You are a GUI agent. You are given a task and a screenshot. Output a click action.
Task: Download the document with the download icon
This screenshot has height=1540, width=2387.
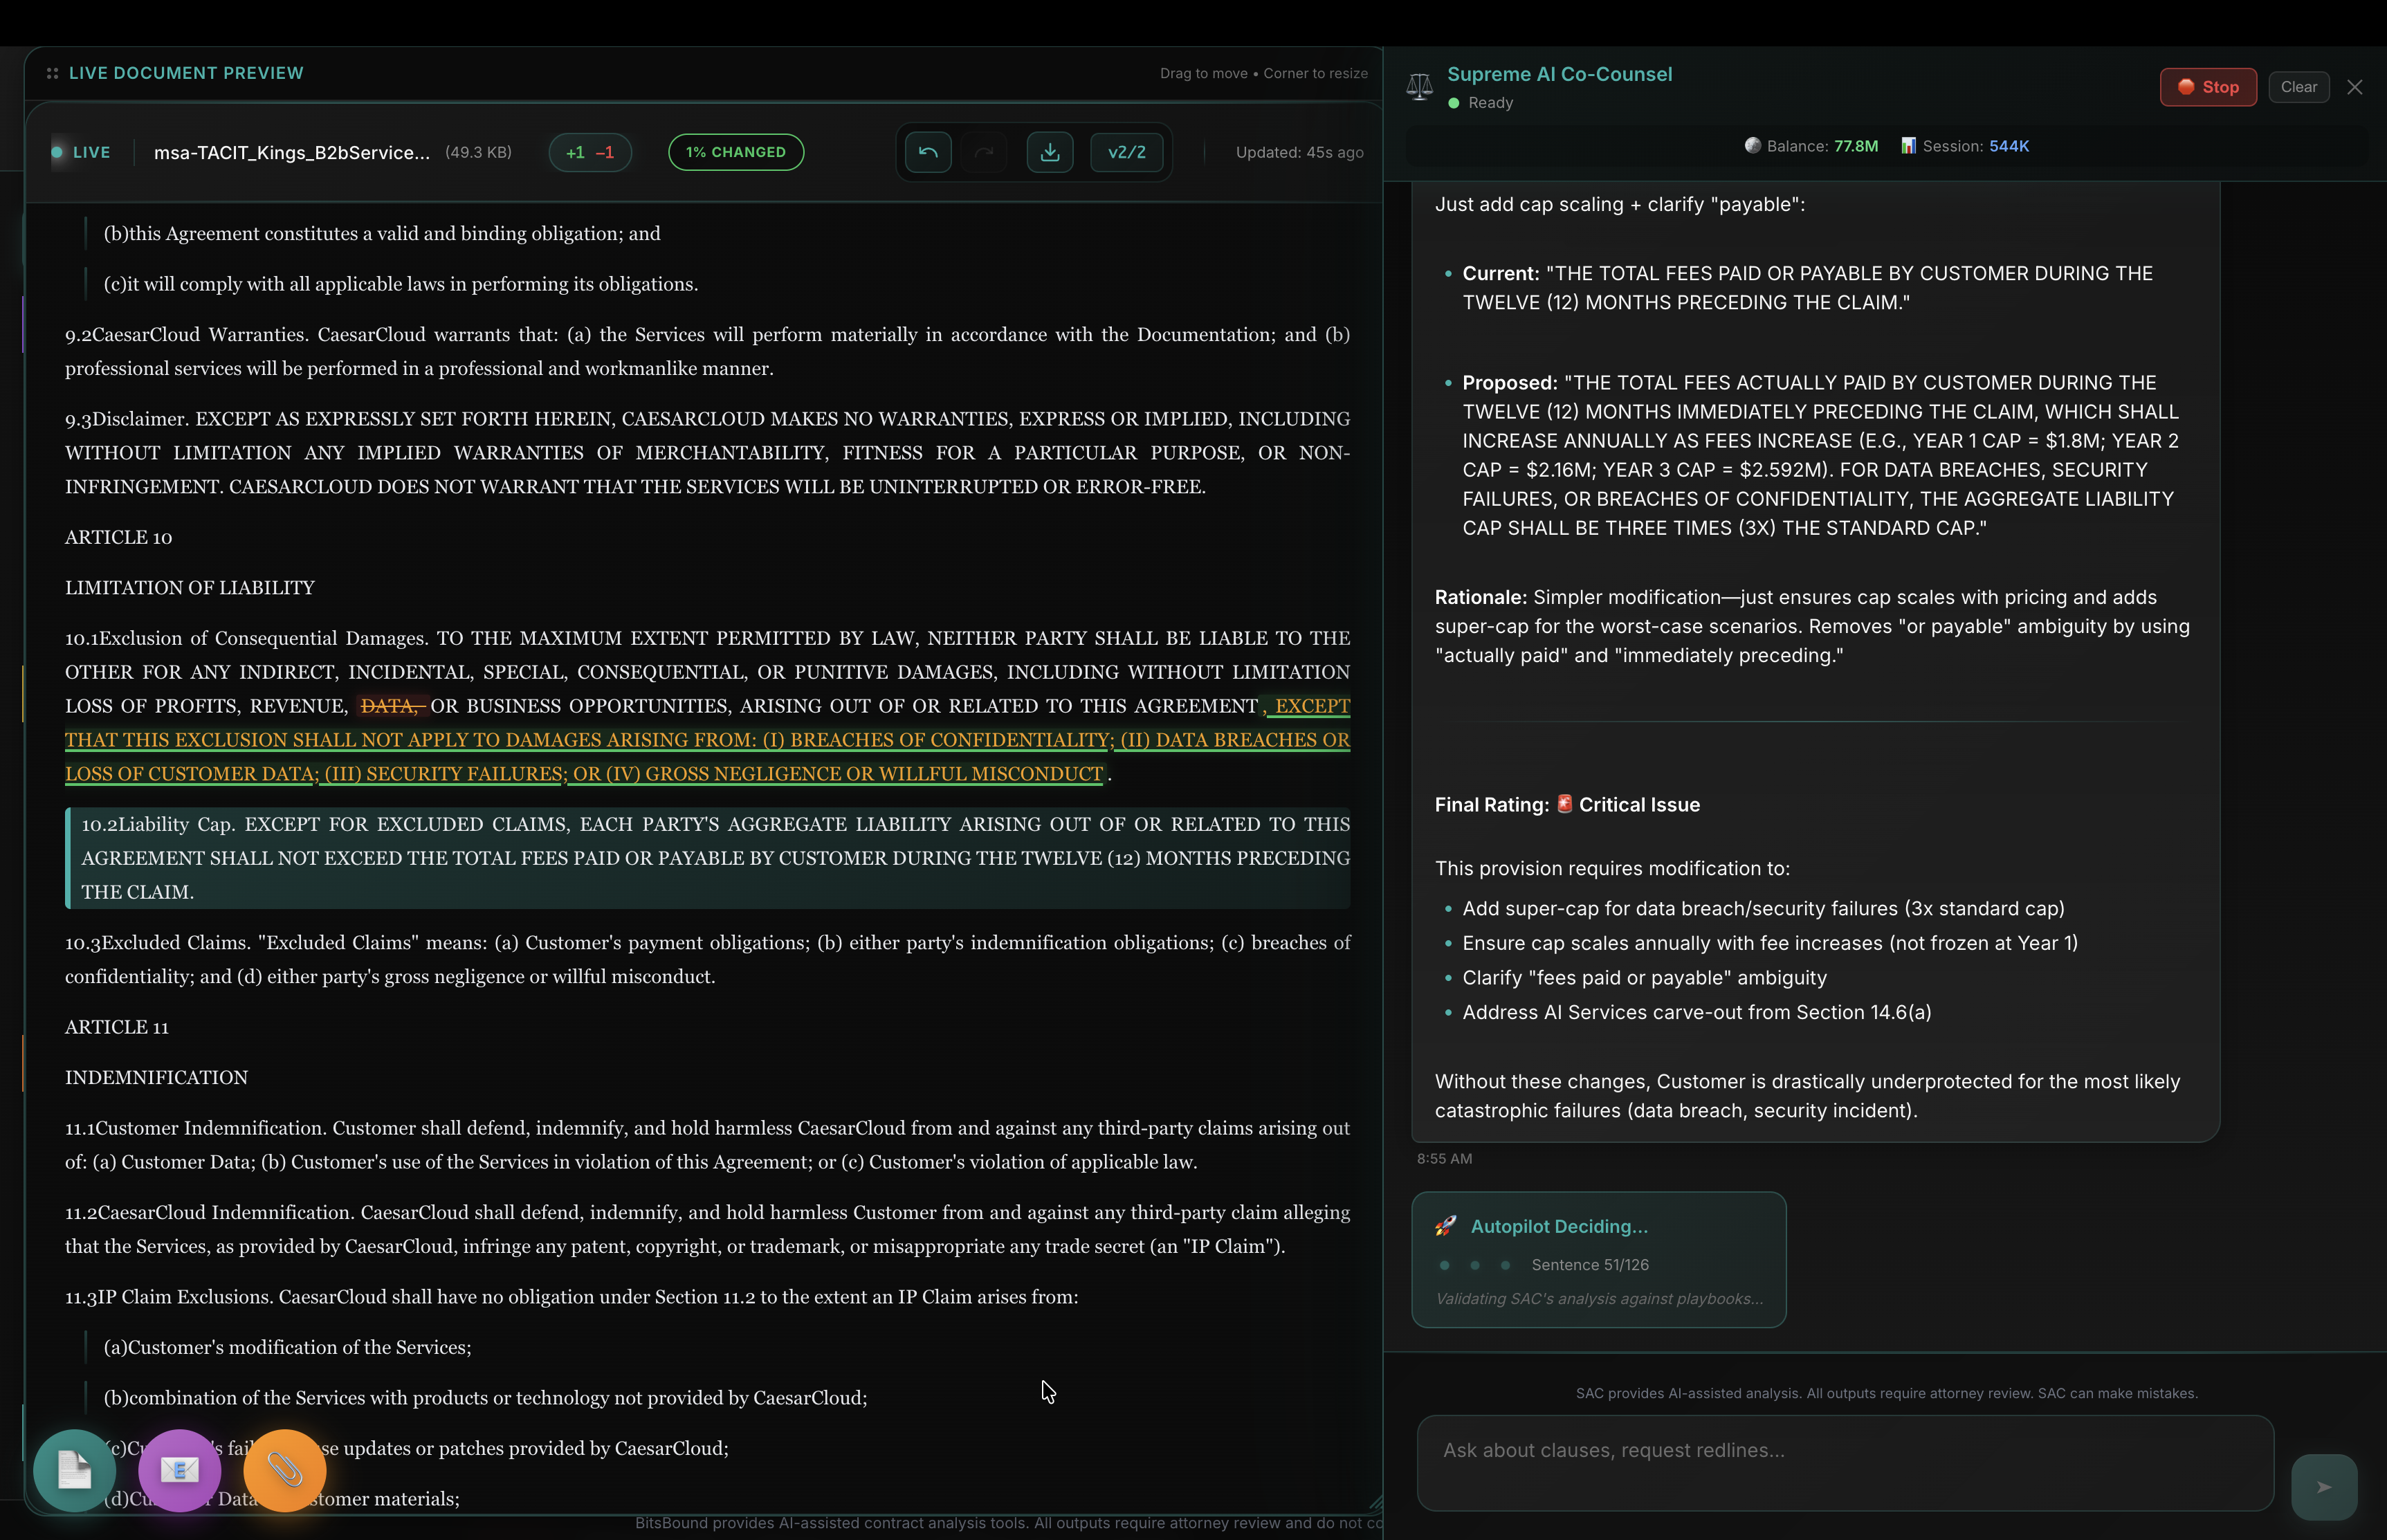[x=1050, y=152]
